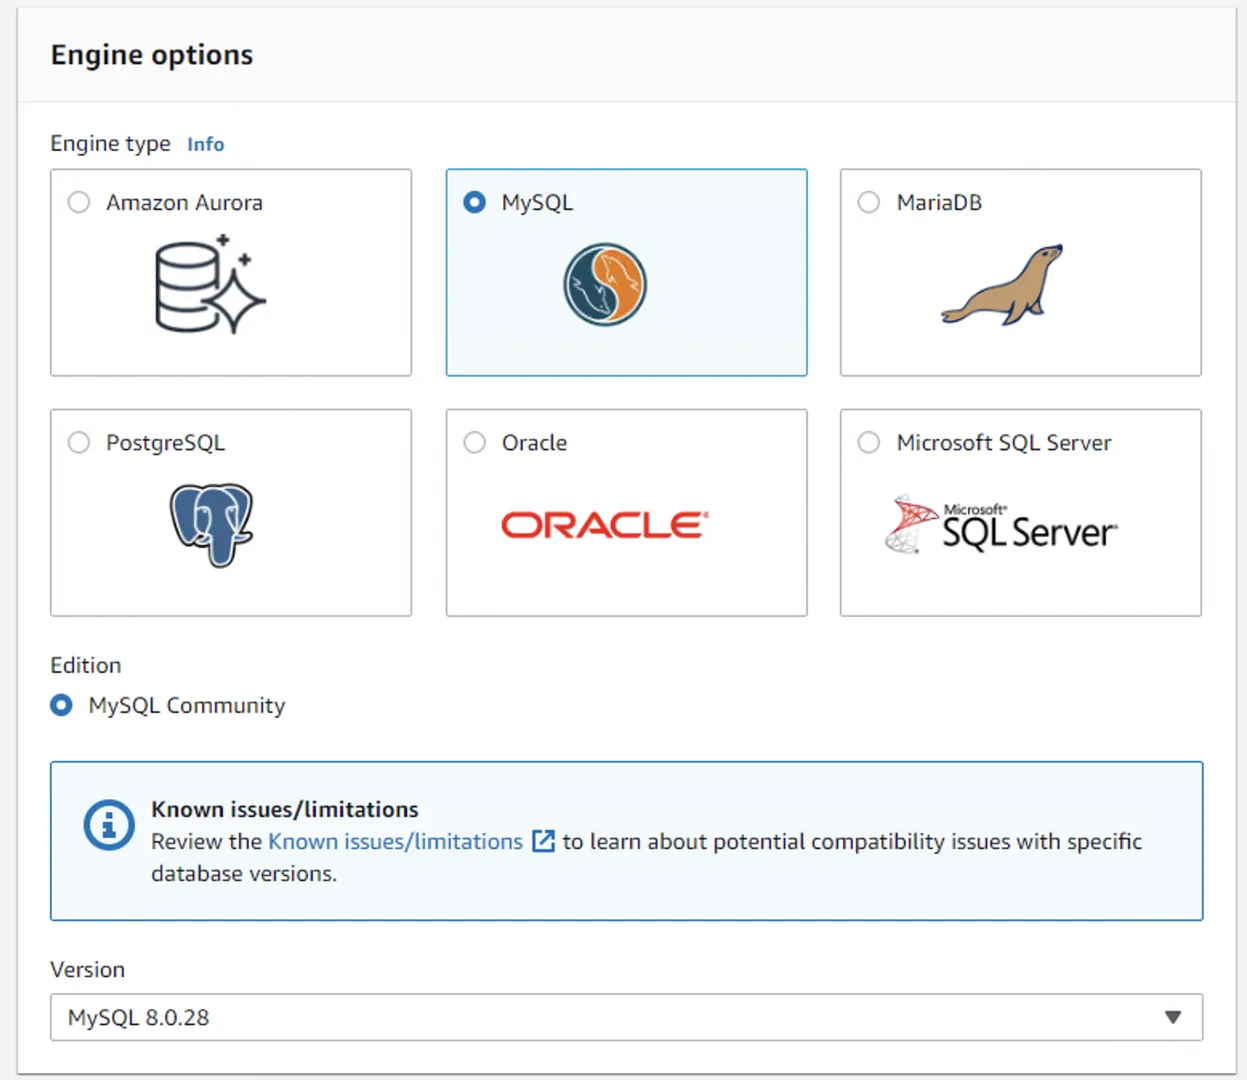Image resolution: width=1247 pixels, height=1080 pixels.
Task: Open the MySQL 8.0.28 version selector
Action: click(x=600, y=1017)
